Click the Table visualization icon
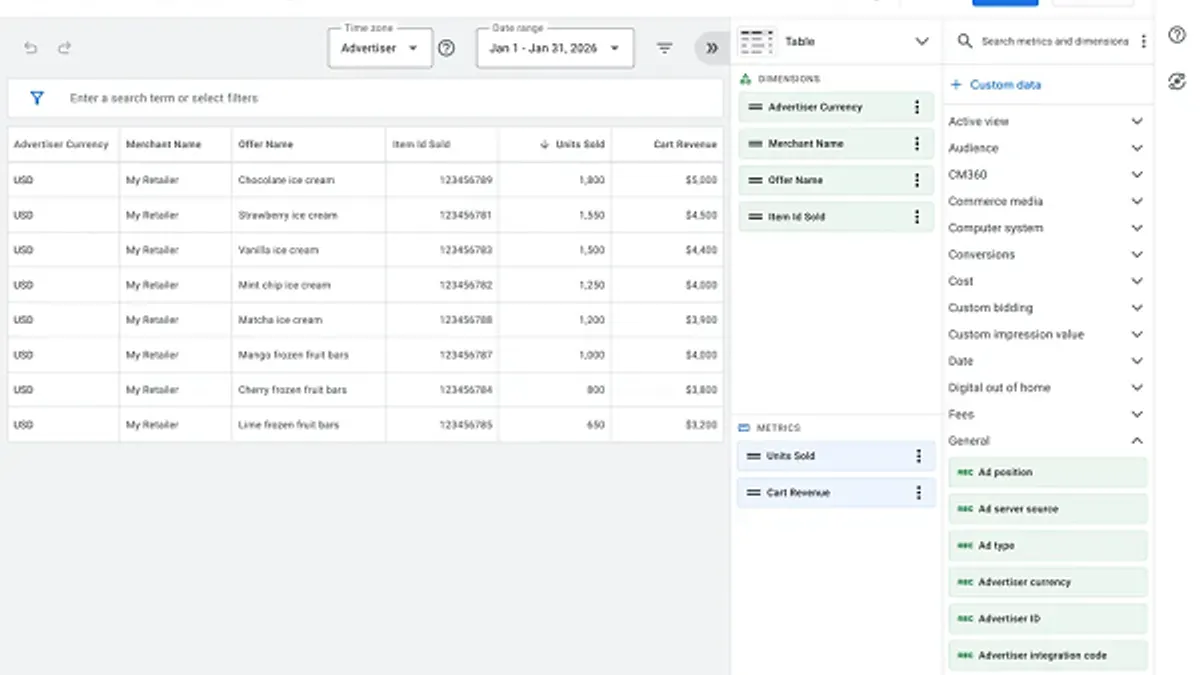Image resolution: width=1200 pixels, height=675 pixels. (x=757, y=42)
